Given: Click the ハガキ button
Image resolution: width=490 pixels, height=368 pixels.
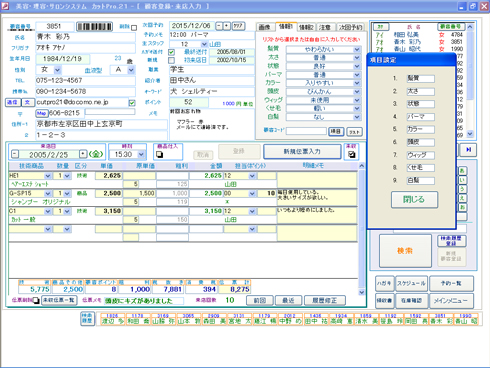Looking at the screenshot, I should tap(385, 283).
